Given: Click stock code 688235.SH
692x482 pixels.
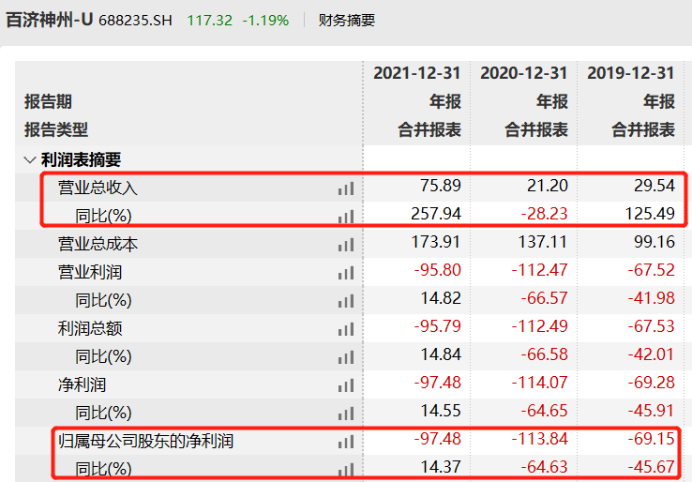Looking at the screenshot, I should tap(135, 21).
